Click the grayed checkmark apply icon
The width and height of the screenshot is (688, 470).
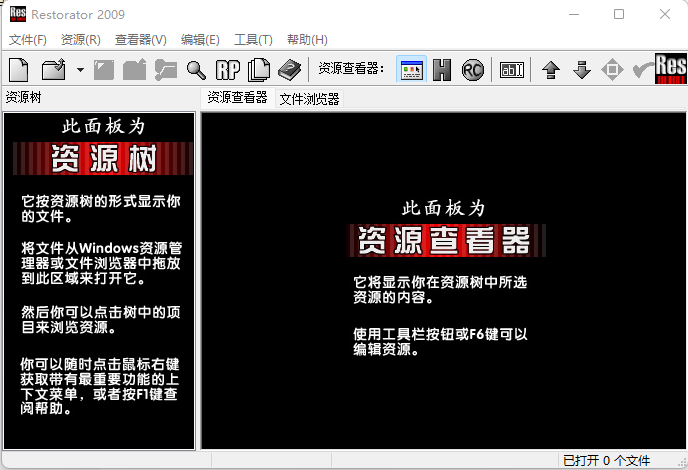tap(642, 70)
